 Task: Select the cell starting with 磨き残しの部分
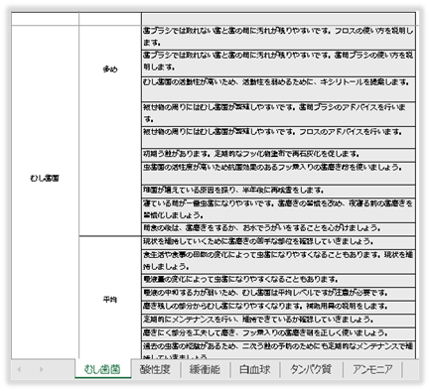click(x=278, y=307)
